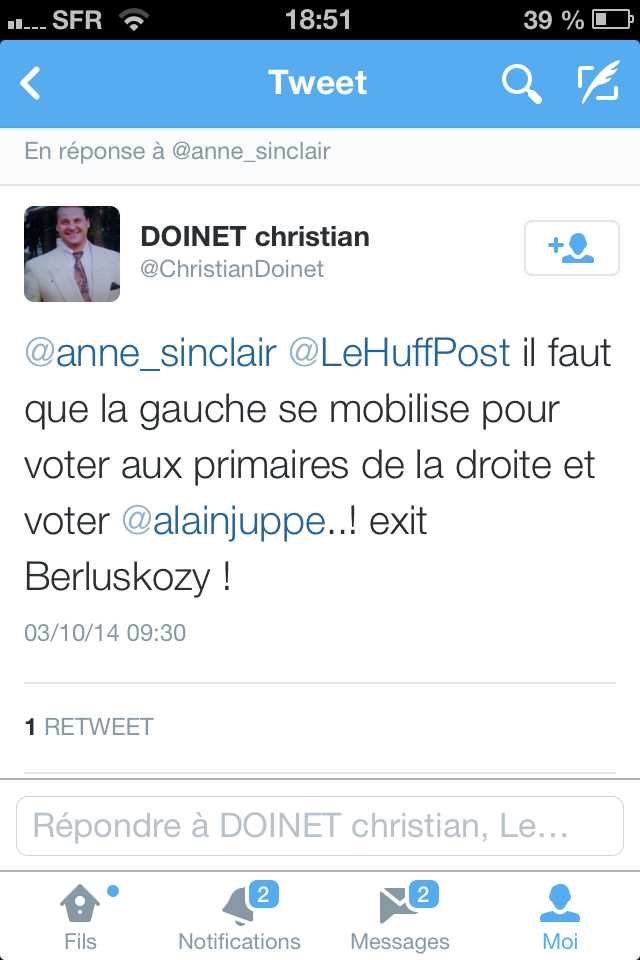Image resolution: width=640 pixels, height=960 pixels.
Task: View the 1 RETWEET list
Action: [x=90, y=727]
